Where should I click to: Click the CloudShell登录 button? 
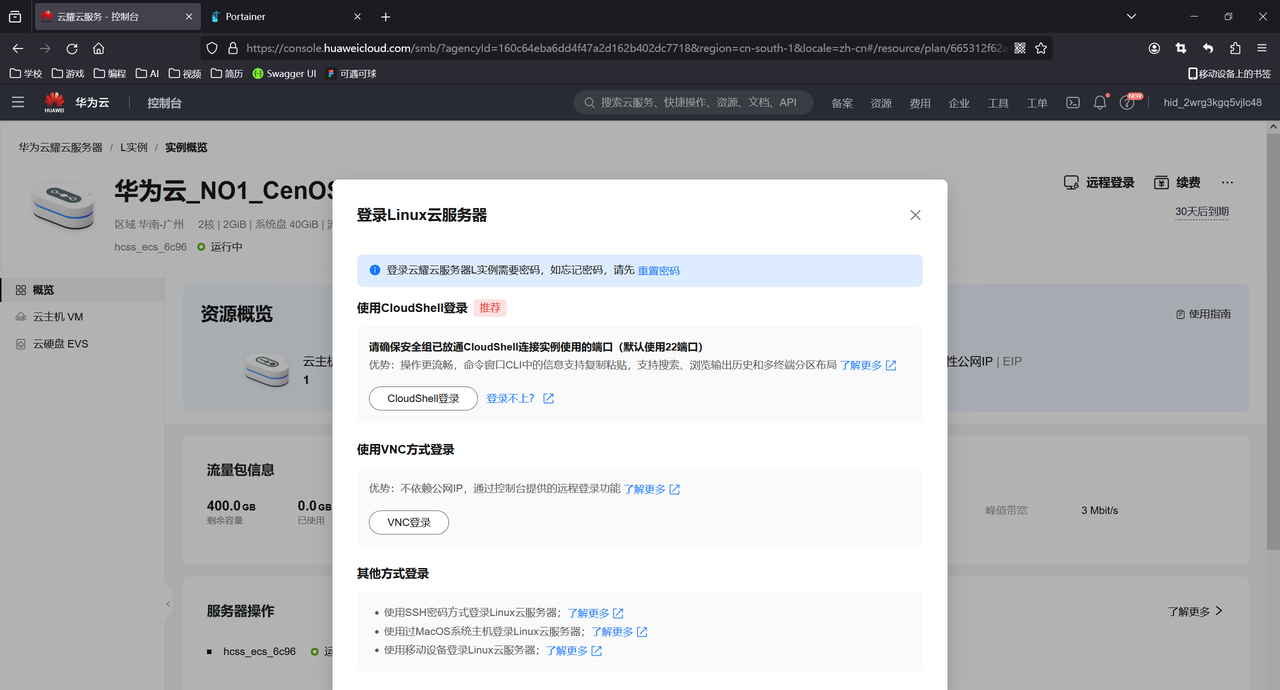click(423, 398)
